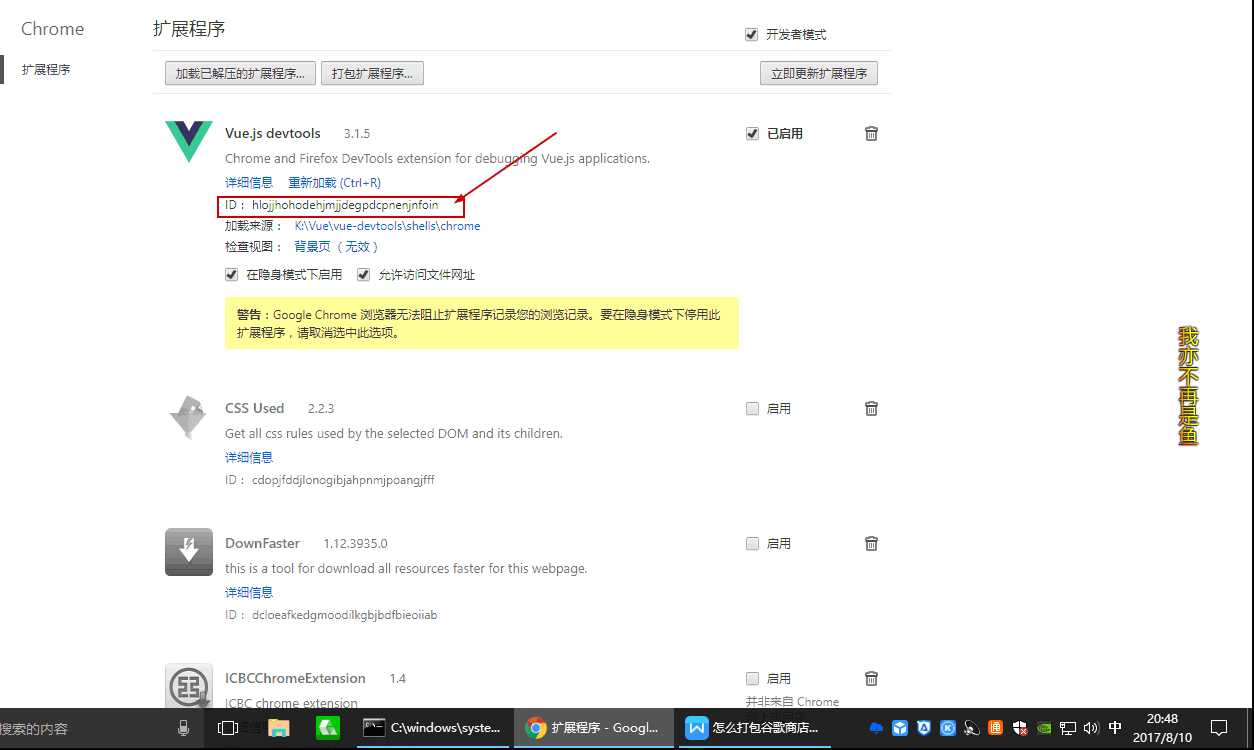
Task: Switch to the cmd window taskbar item
Action: tap(432, 728)
